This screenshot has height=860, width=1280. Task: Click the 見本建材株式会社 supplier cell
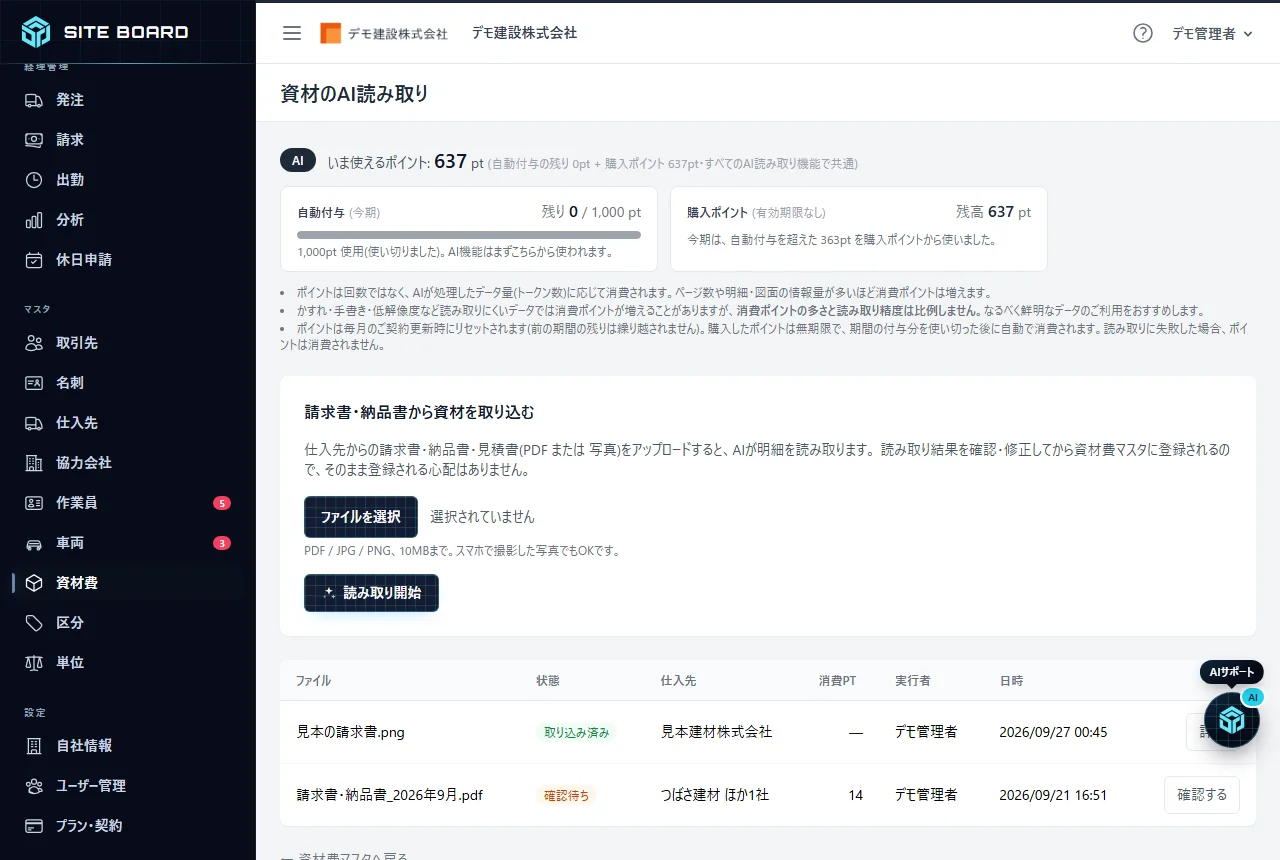tap(717, 732)
